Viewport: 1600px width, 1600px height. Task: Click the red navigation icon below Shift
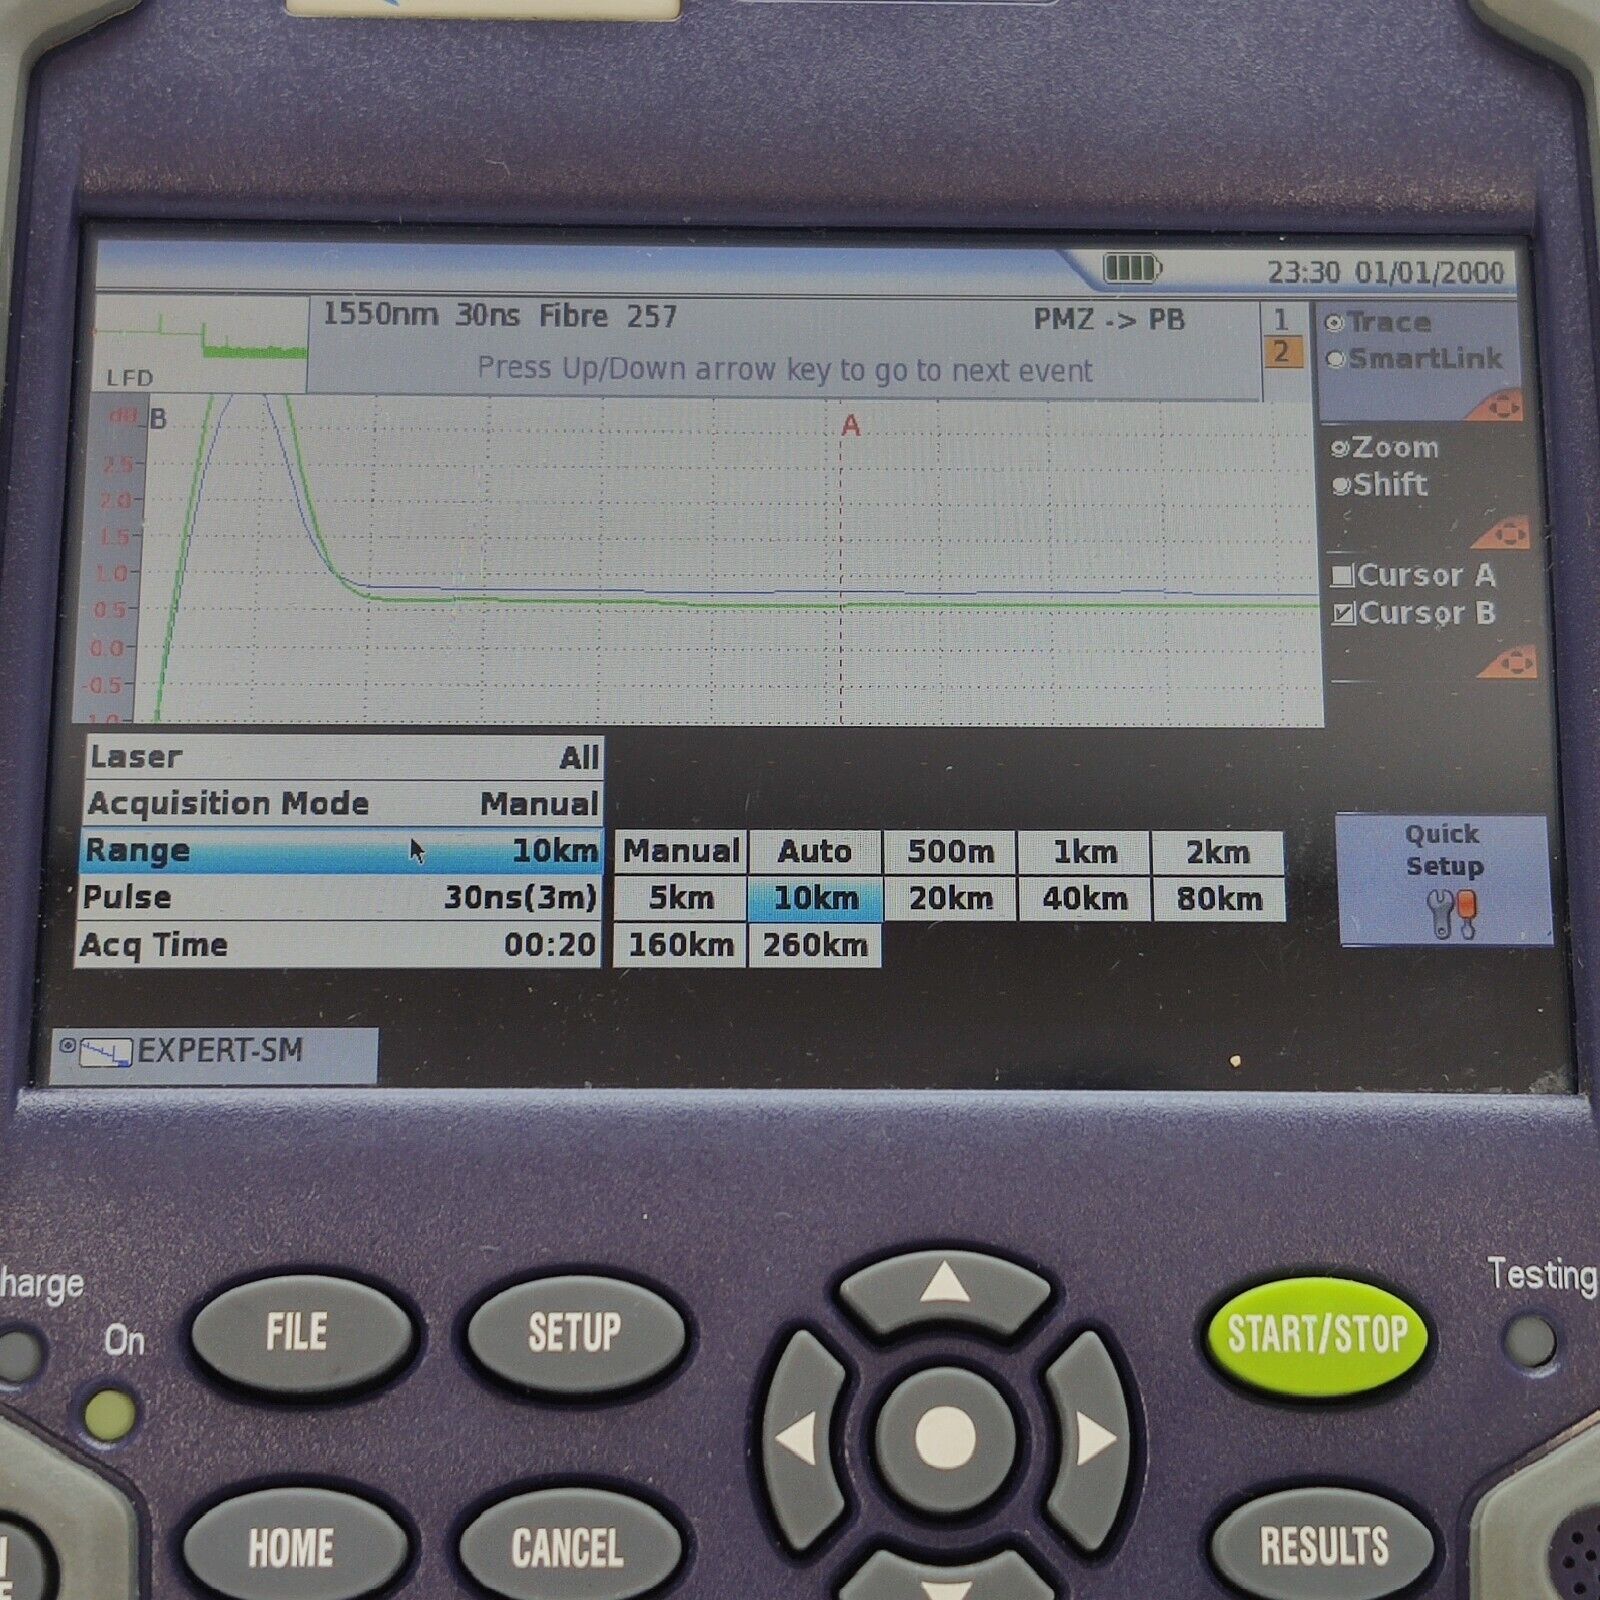[x=1501, y=534]
